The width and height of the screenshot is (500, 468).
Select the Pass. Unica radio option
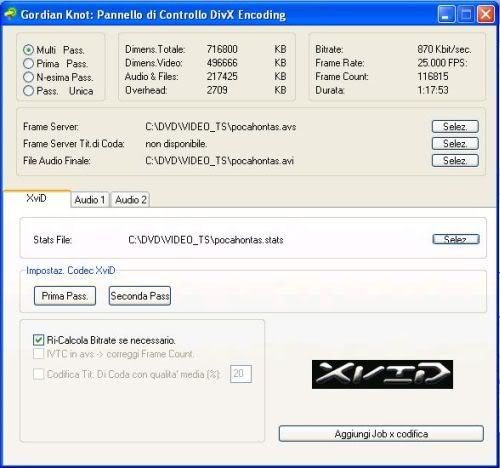click(29, 91)
